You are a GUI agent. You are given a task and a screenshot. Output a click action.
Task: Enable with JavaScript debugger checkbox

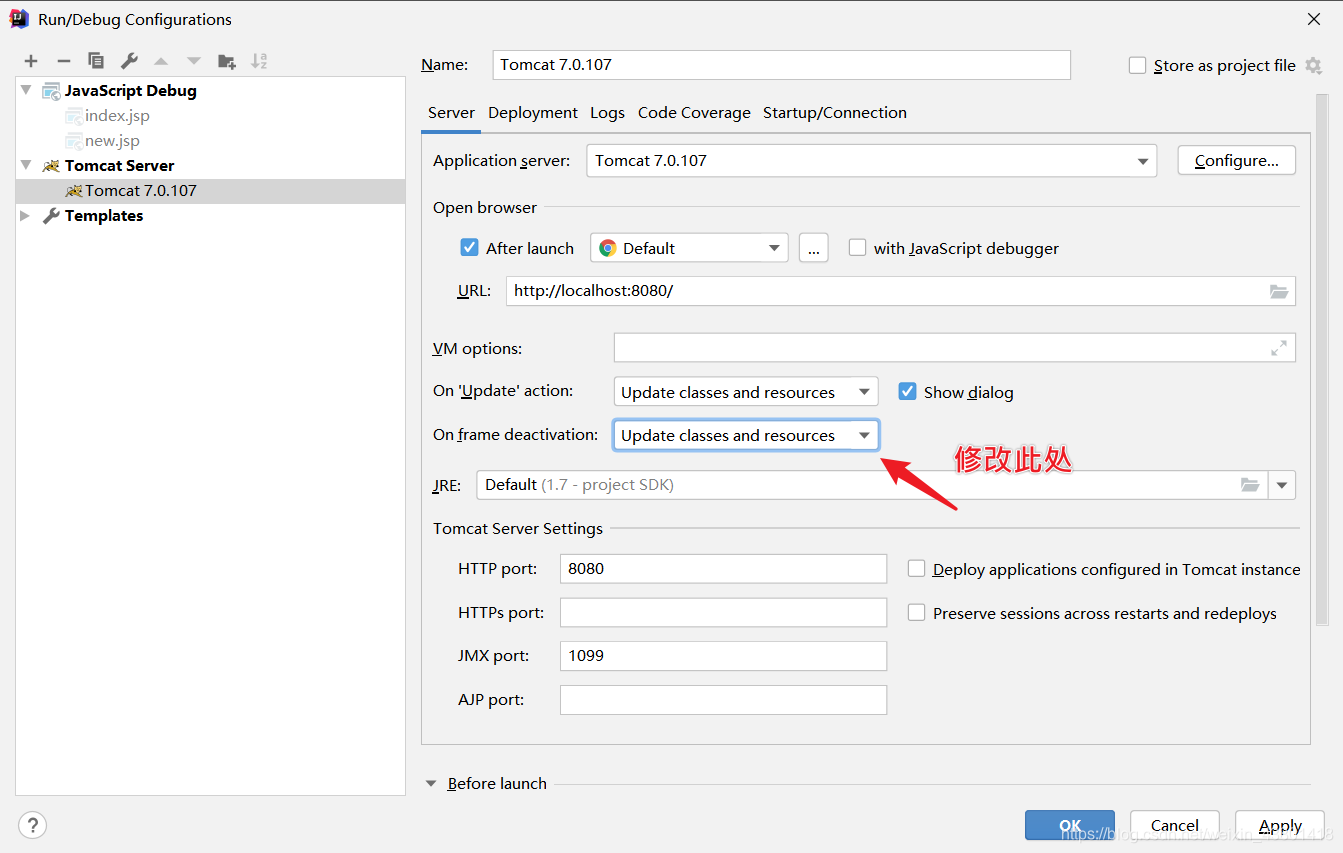[857, 248]
